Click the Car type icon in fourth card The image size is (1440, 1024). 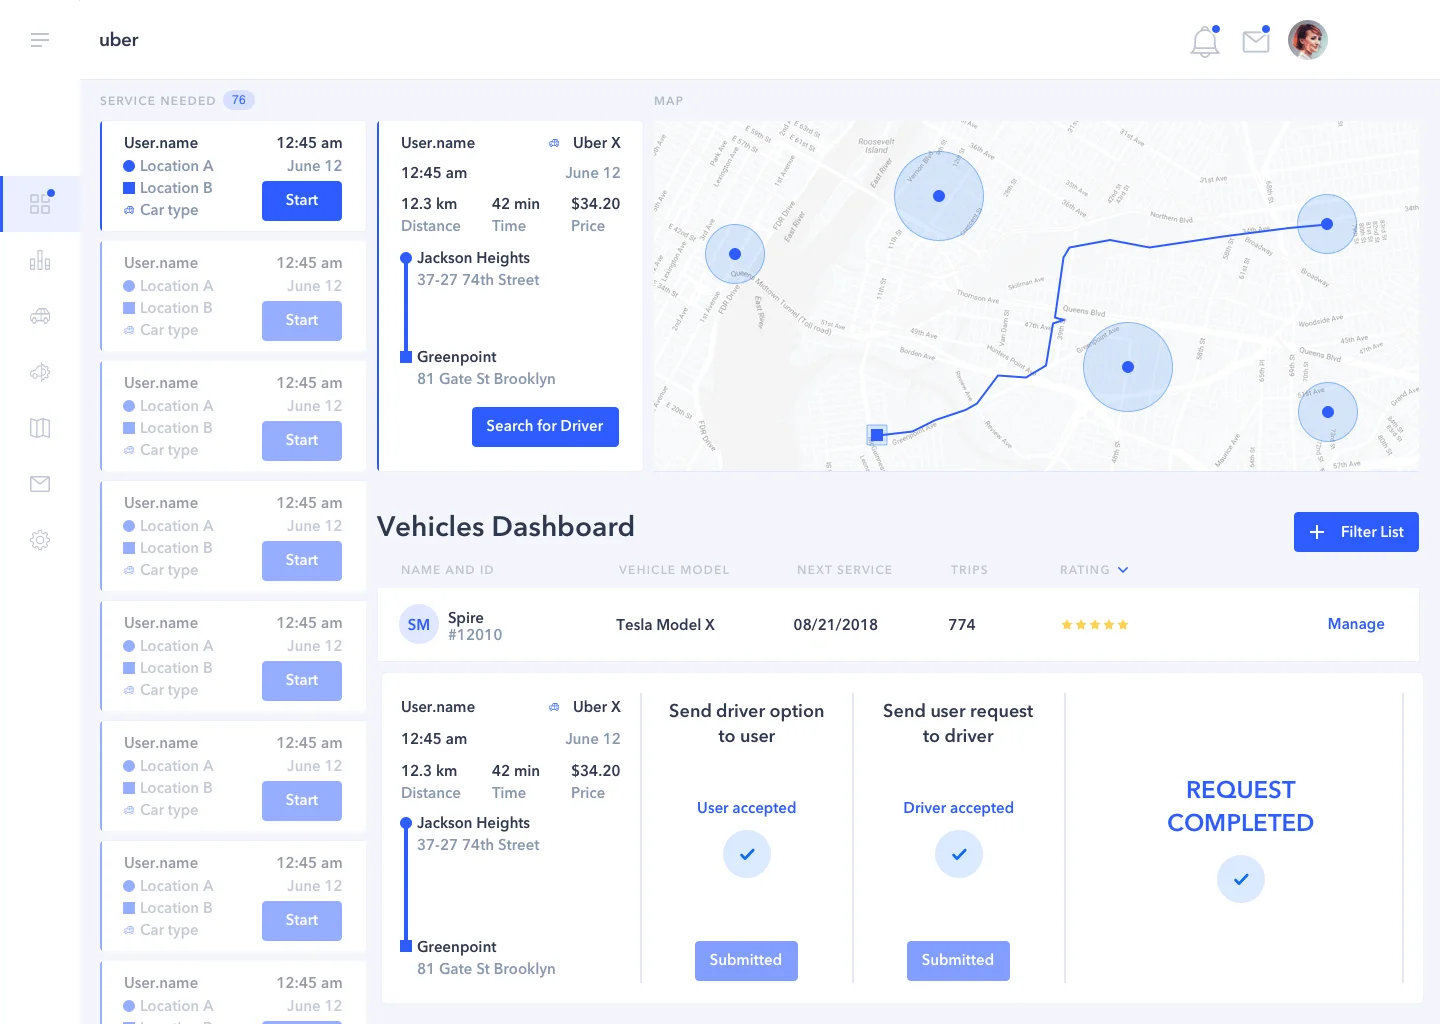tap(129, 570)
